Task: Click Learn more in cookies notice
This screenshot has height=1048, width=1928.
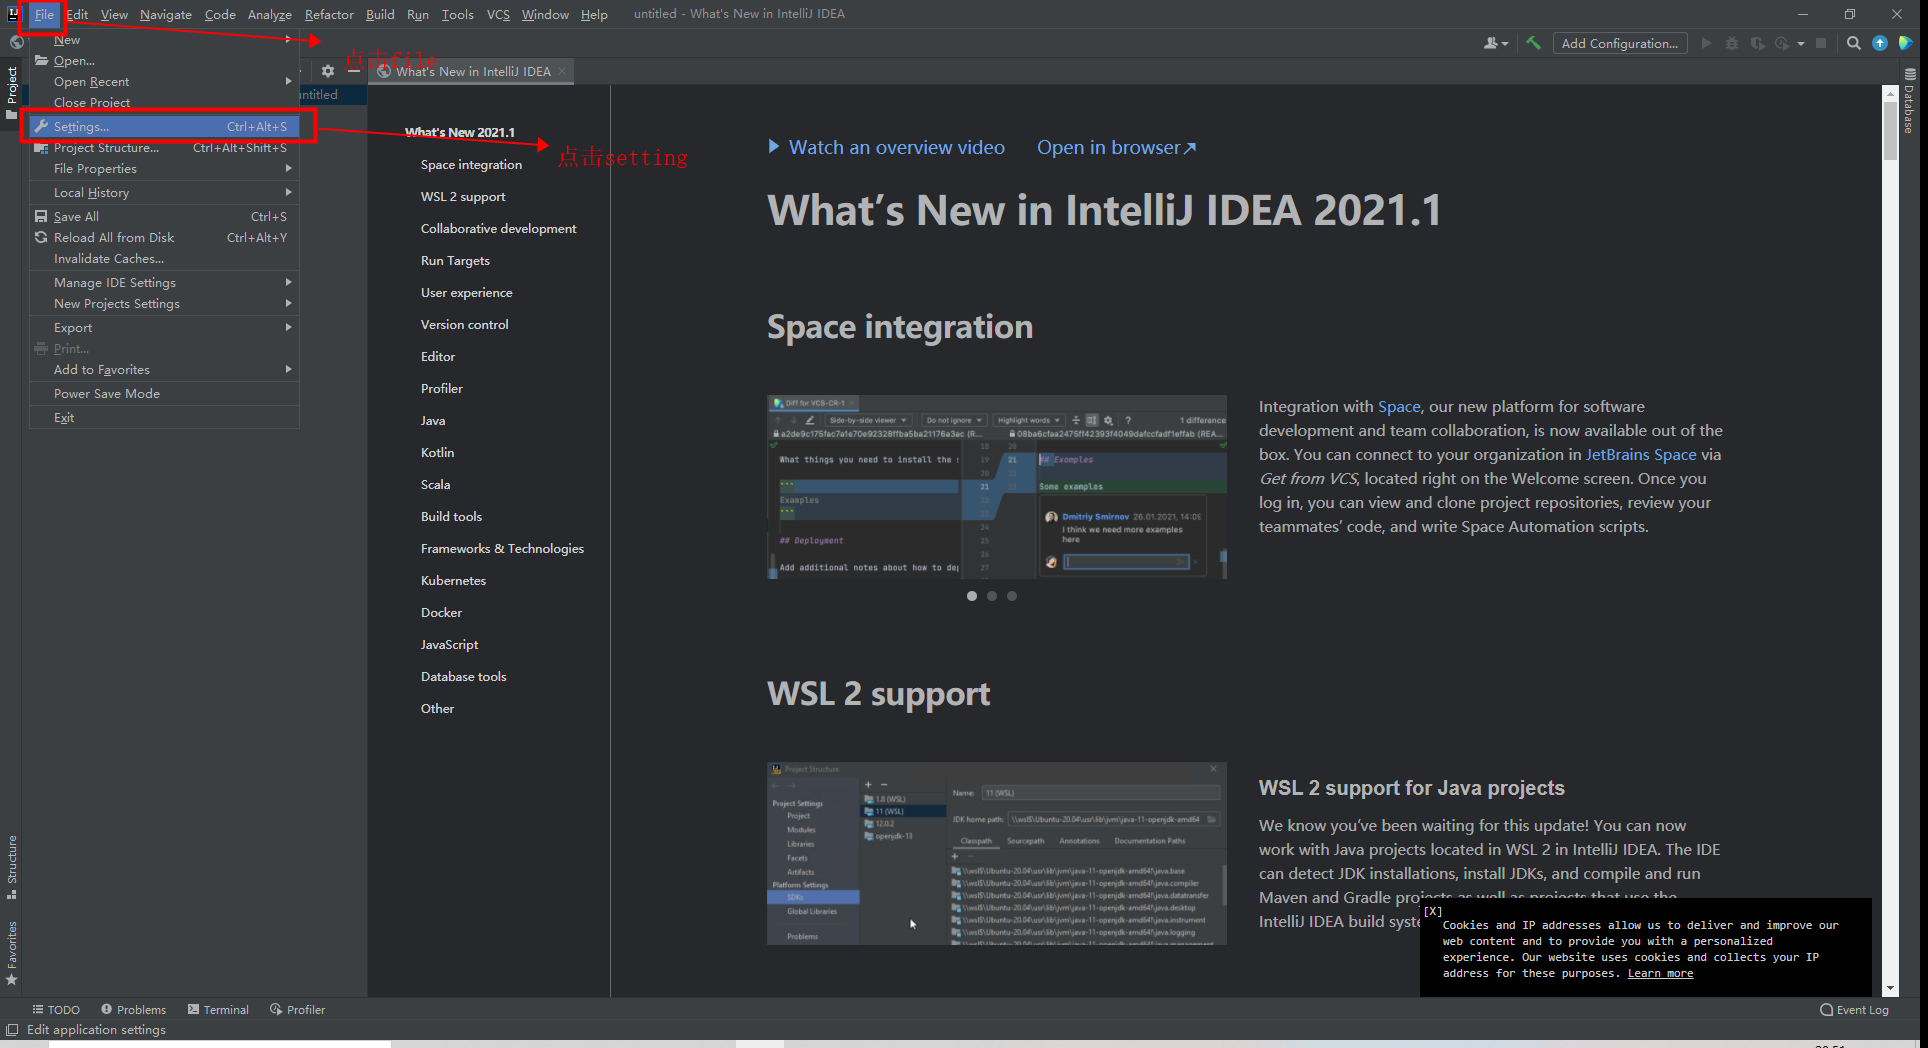Action: 1660,974
